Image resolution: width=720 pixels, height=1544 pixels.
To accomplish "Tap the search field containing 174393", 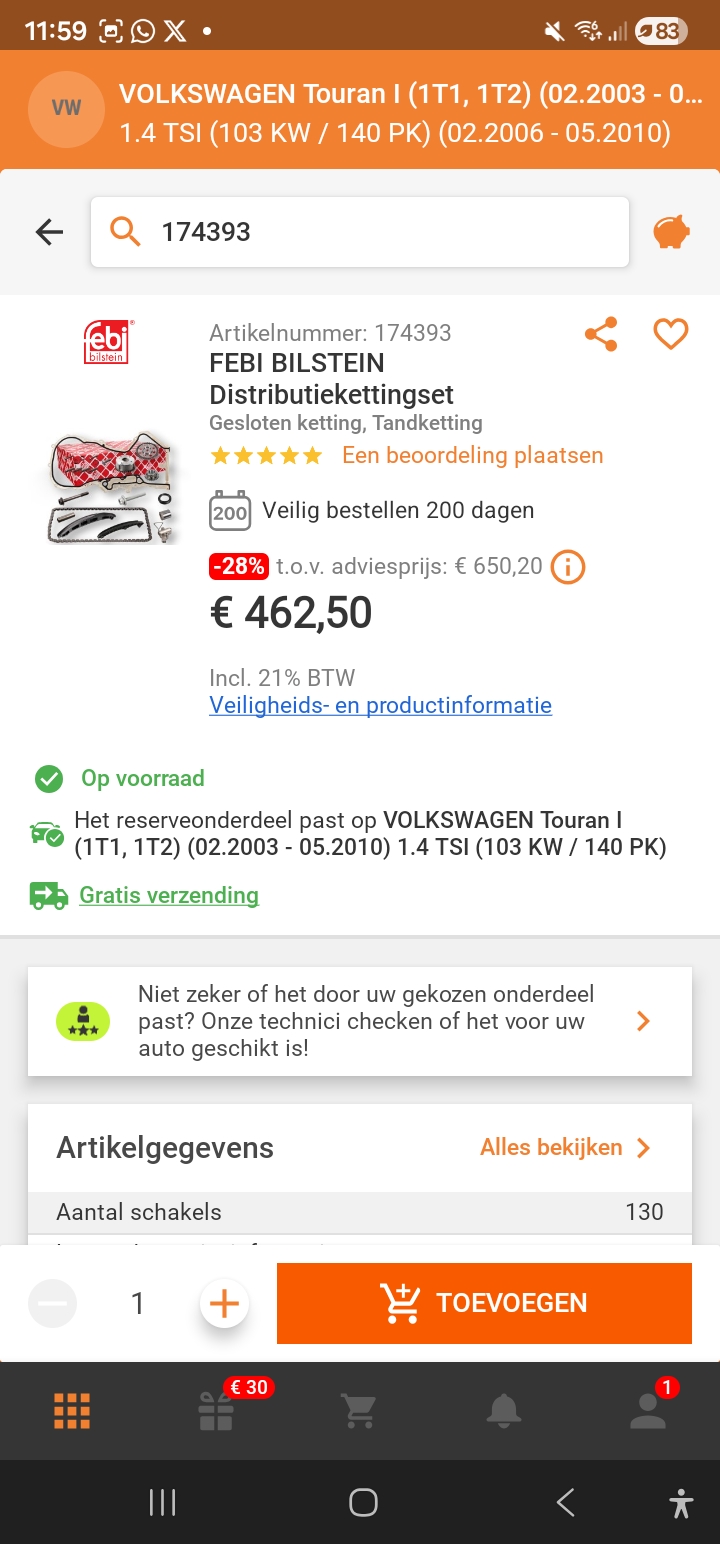I will click(x=360, y=232).
